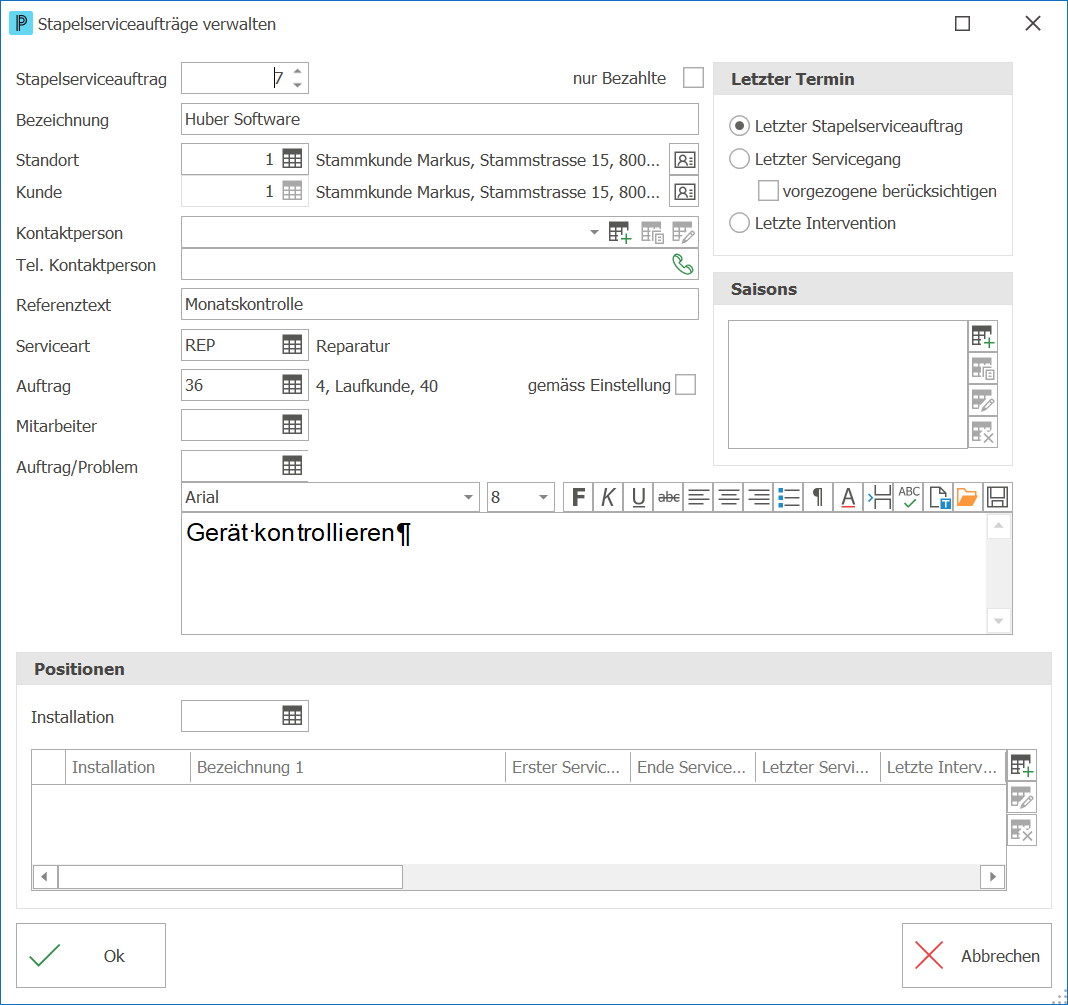This screenshot has width=1068, height=1005.
Task: Open a text file with folder icon
Action: (x=967, y=498)
